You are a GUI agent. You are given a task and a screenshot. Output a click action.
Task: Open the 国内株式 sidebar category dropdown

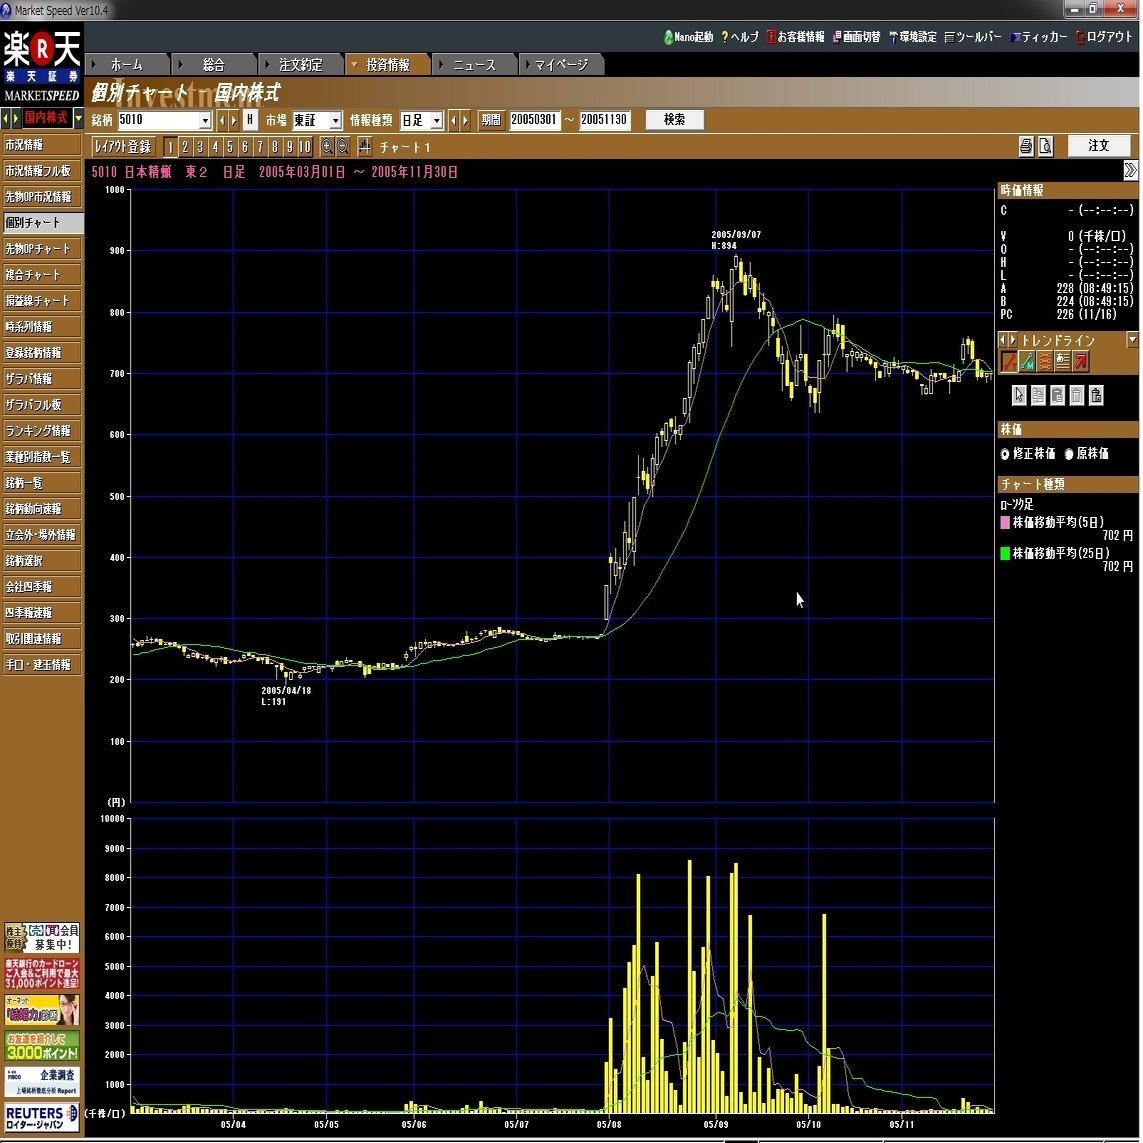pyautogui.click(x=78, y=117)
